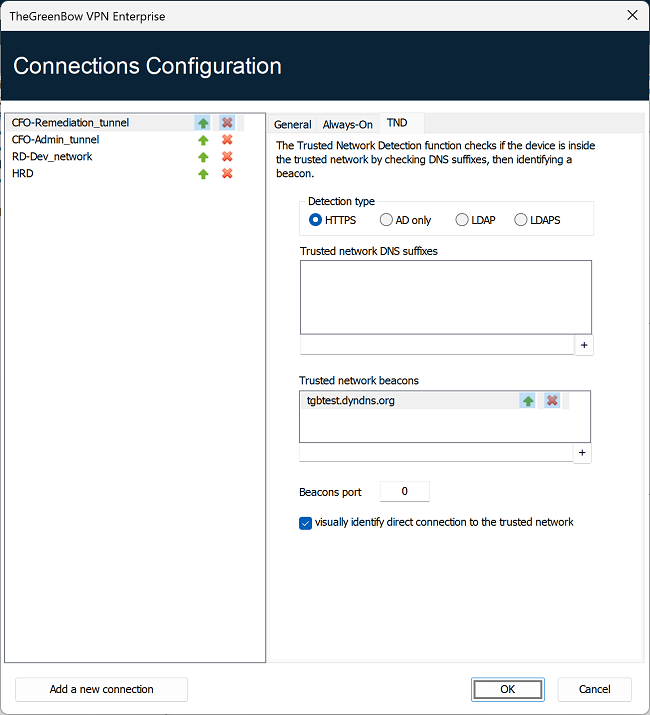650x715 pixels.
Task: Delete the HRD connection
Action: coord(227,173)
